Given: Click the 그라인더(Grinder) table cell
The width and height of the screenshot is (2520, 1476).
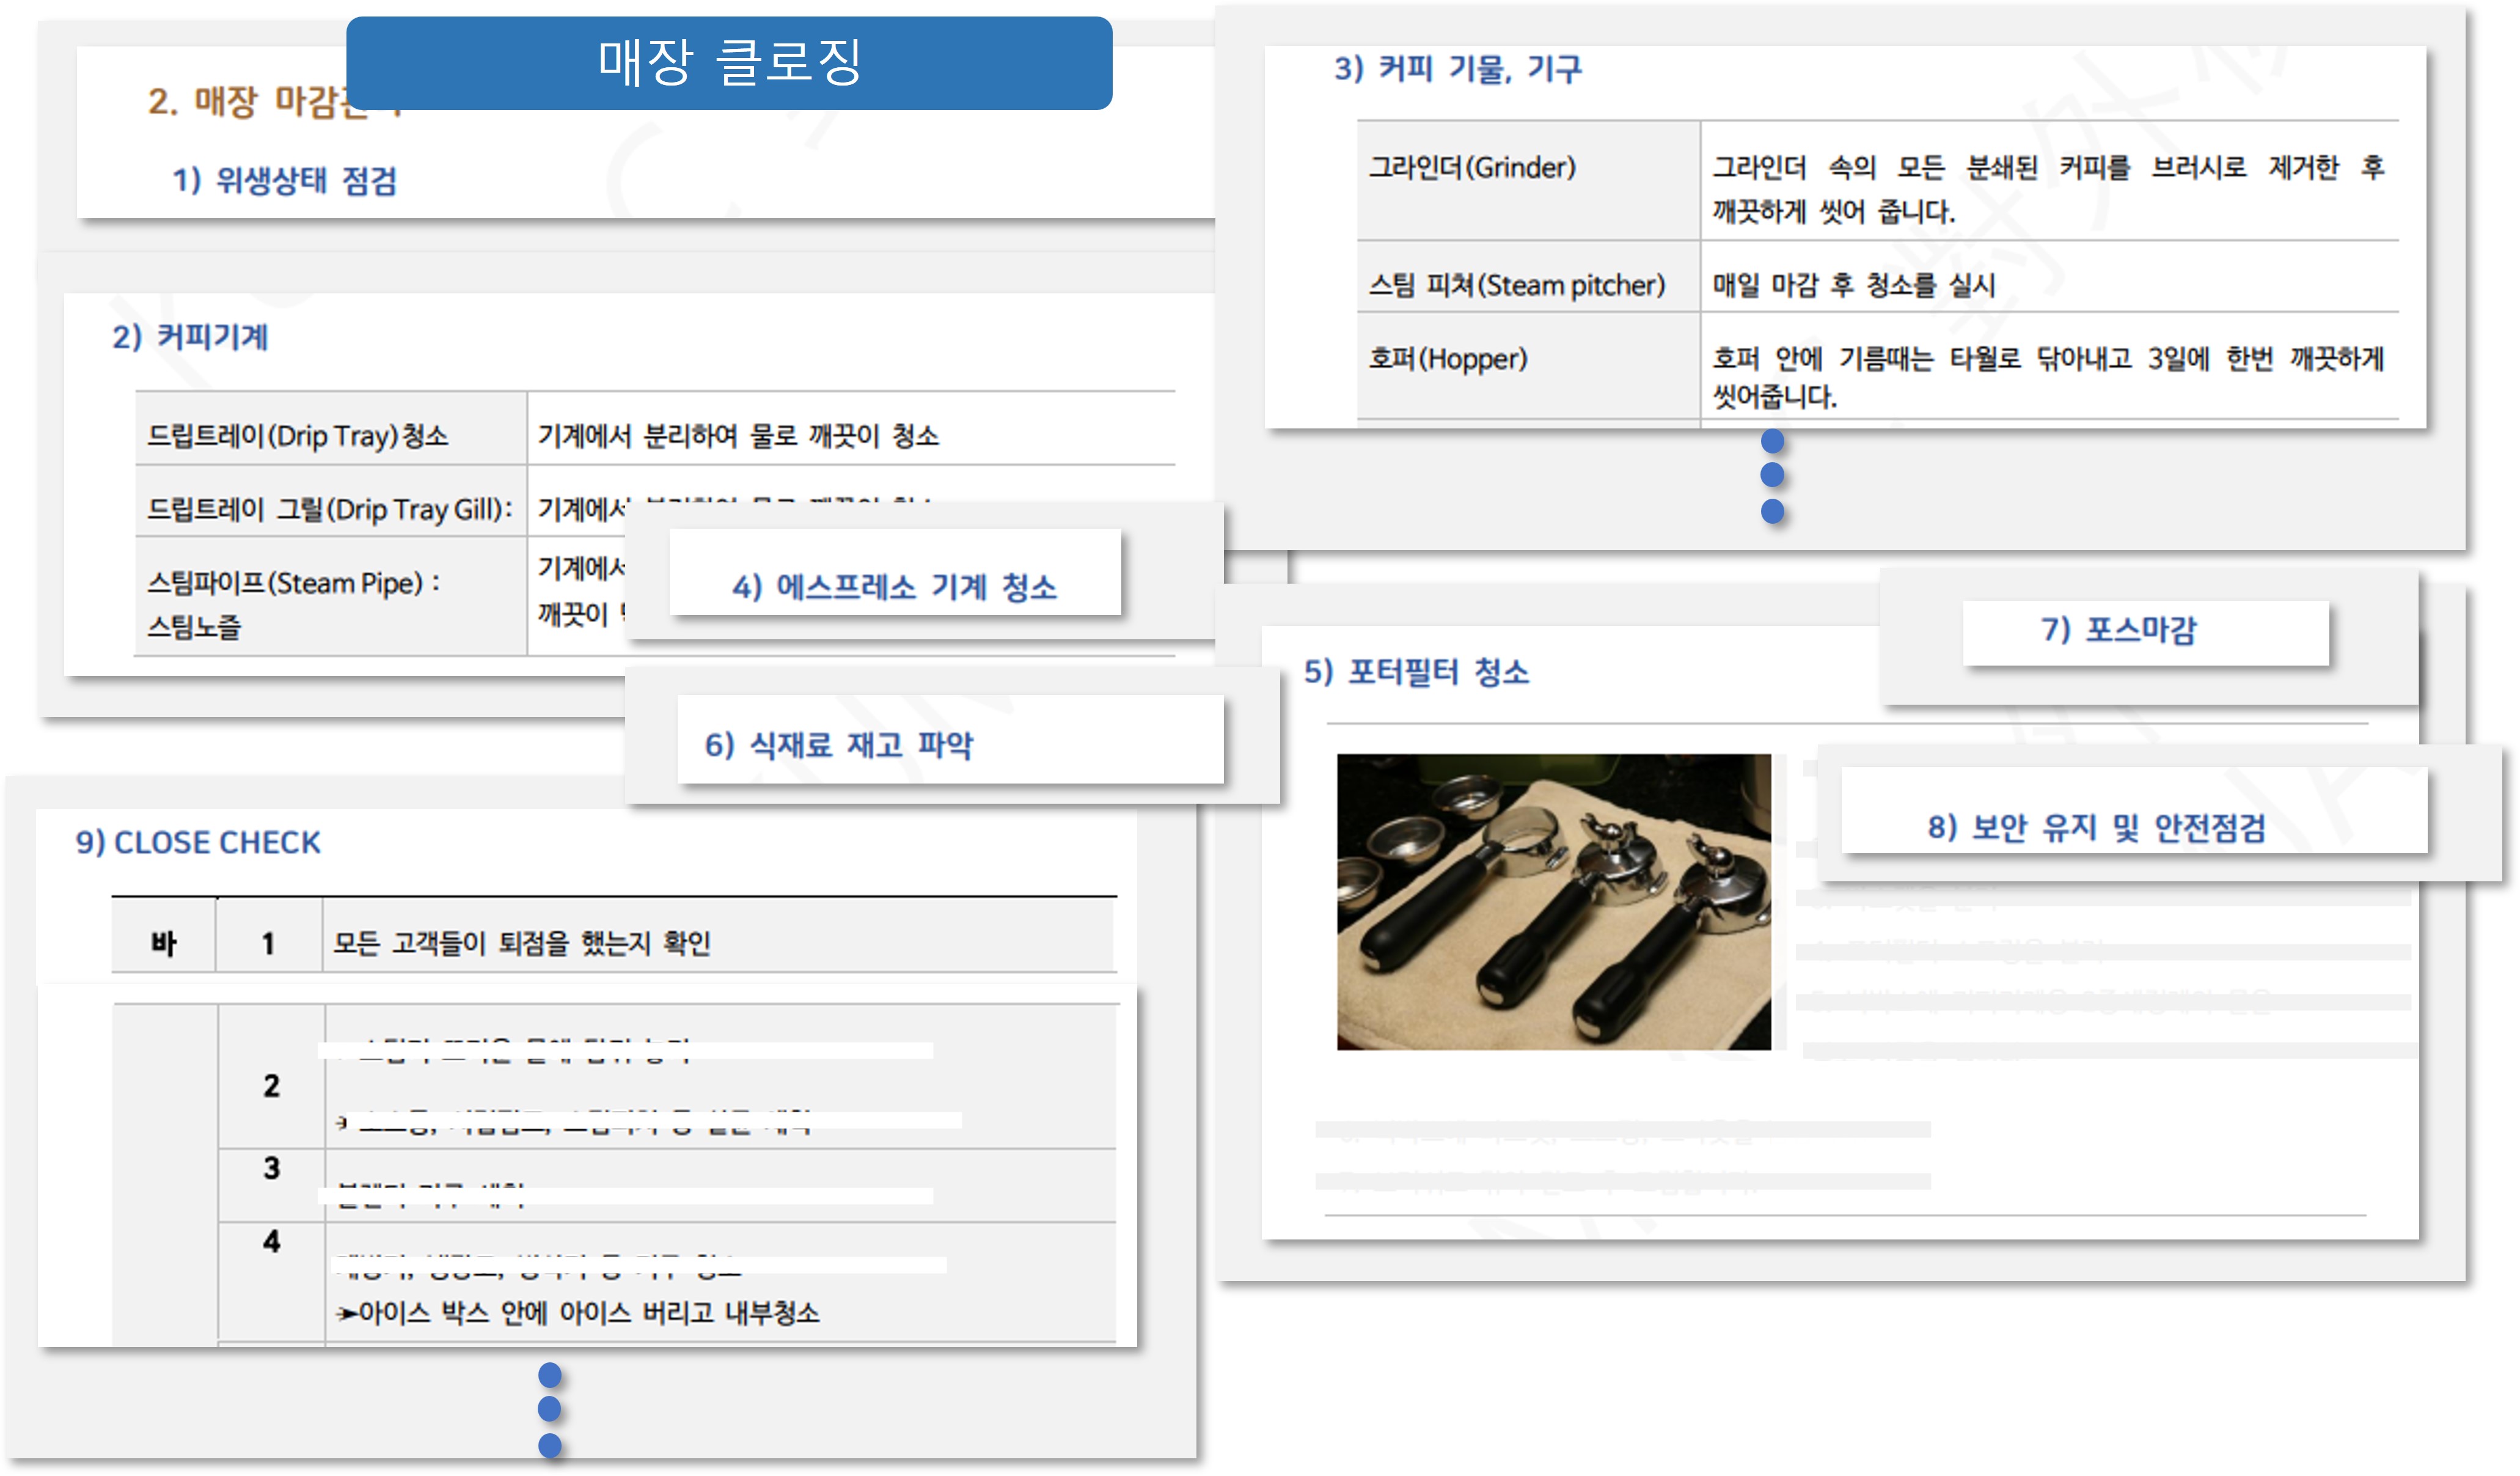Looking at the screenshot, I should [1471, 167].
